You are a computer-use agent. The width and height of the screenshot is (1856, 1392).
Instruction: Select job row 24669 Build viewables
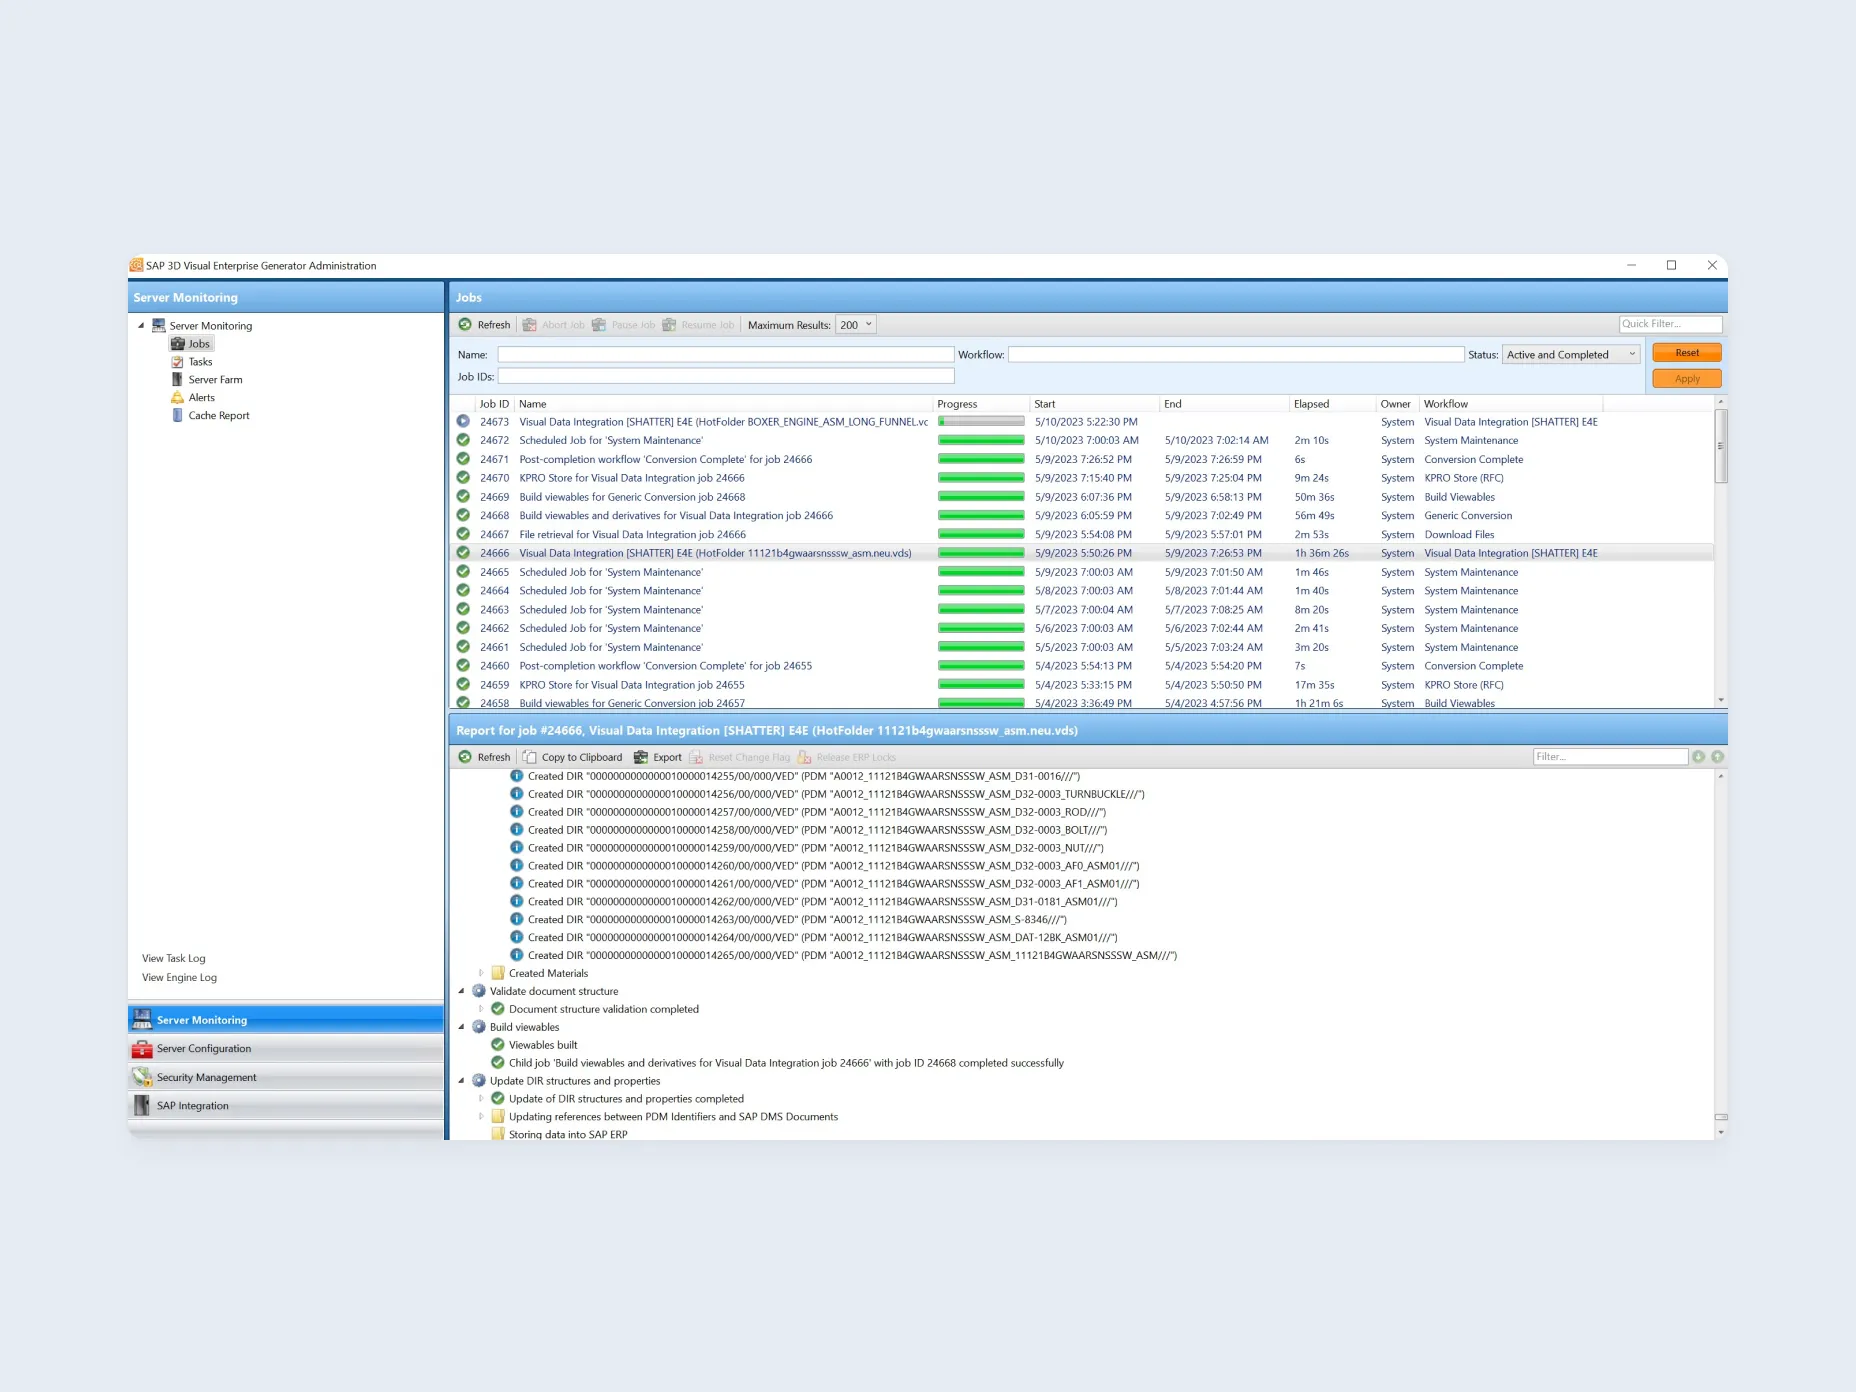click(x=1084, y=497)
